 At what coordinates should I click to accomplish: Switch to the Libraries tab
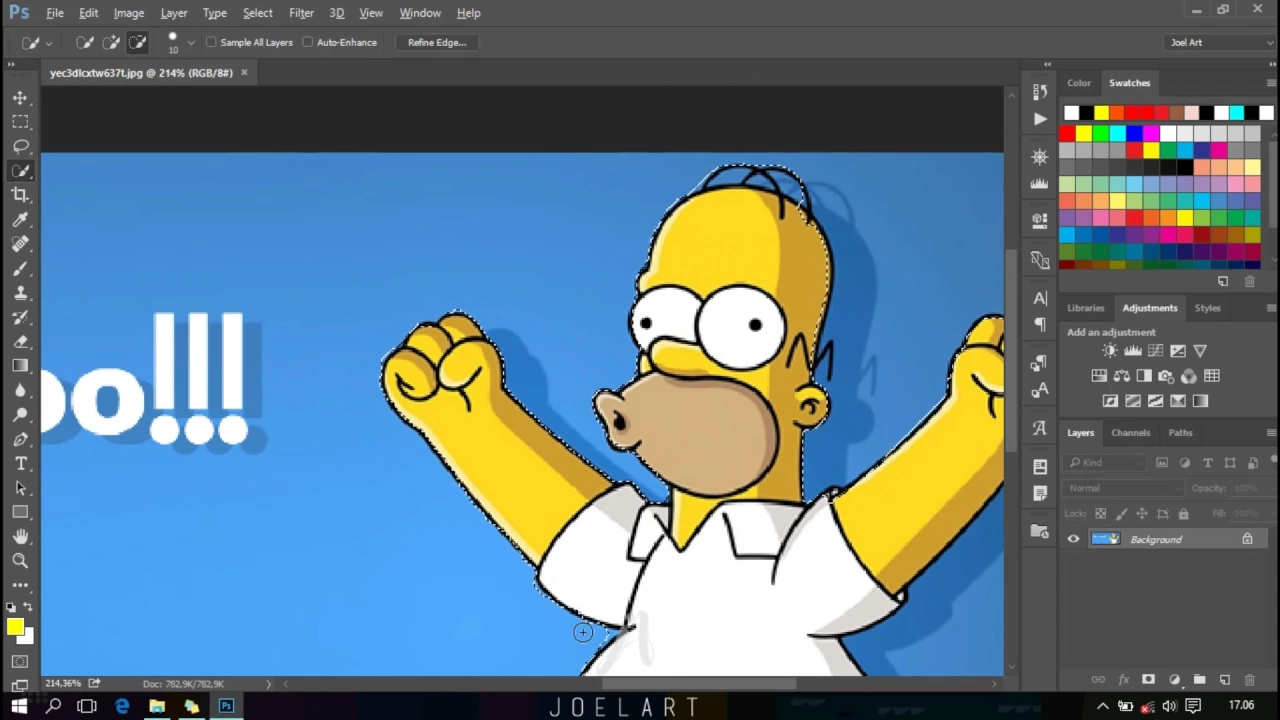tap(1085, 308)
